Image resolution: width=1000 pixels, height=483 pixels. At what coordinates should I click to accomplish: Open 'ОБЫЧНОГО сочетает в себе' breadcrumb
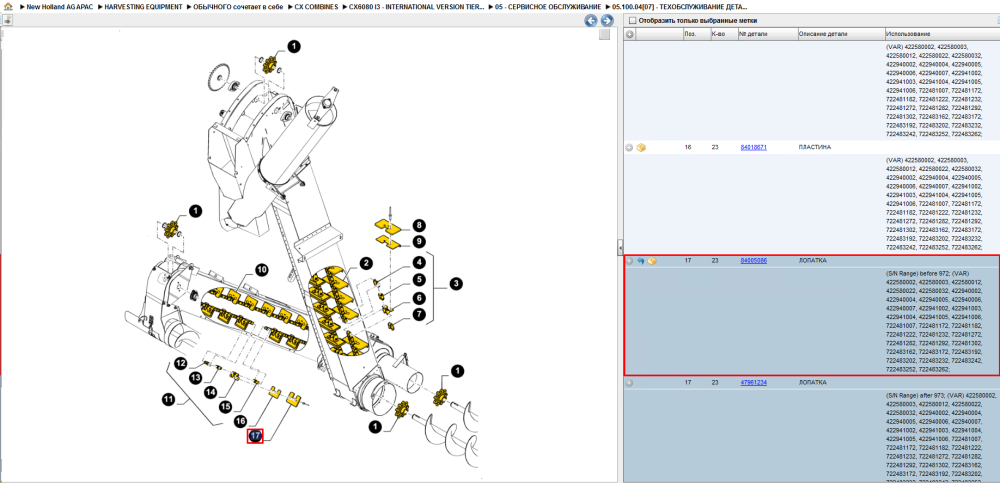point(237,6)
